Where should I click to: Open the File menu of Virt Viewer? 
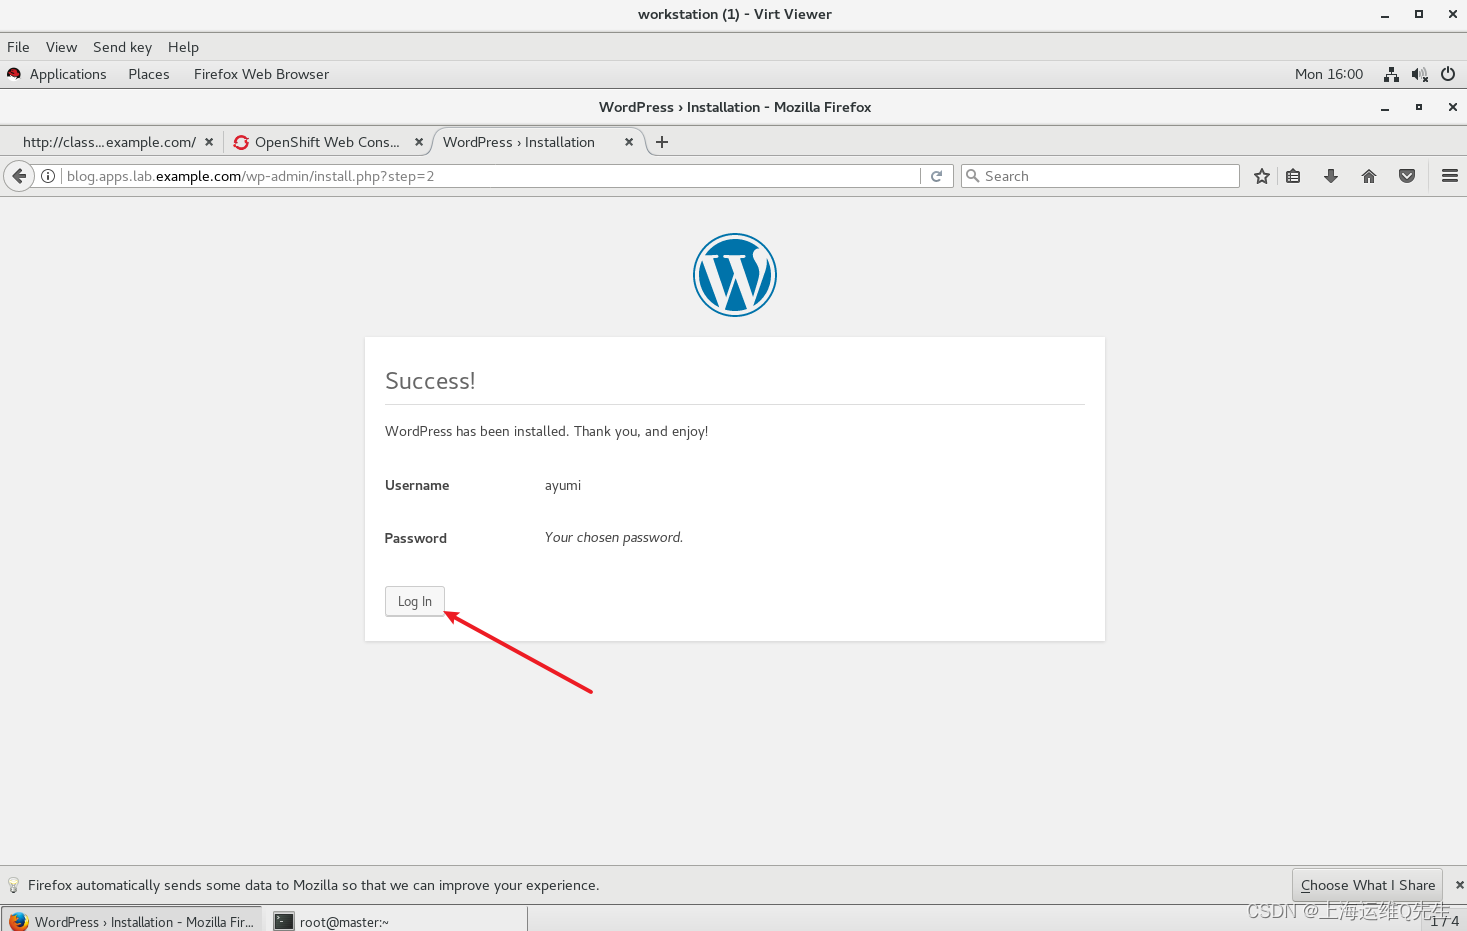point(18,47)
